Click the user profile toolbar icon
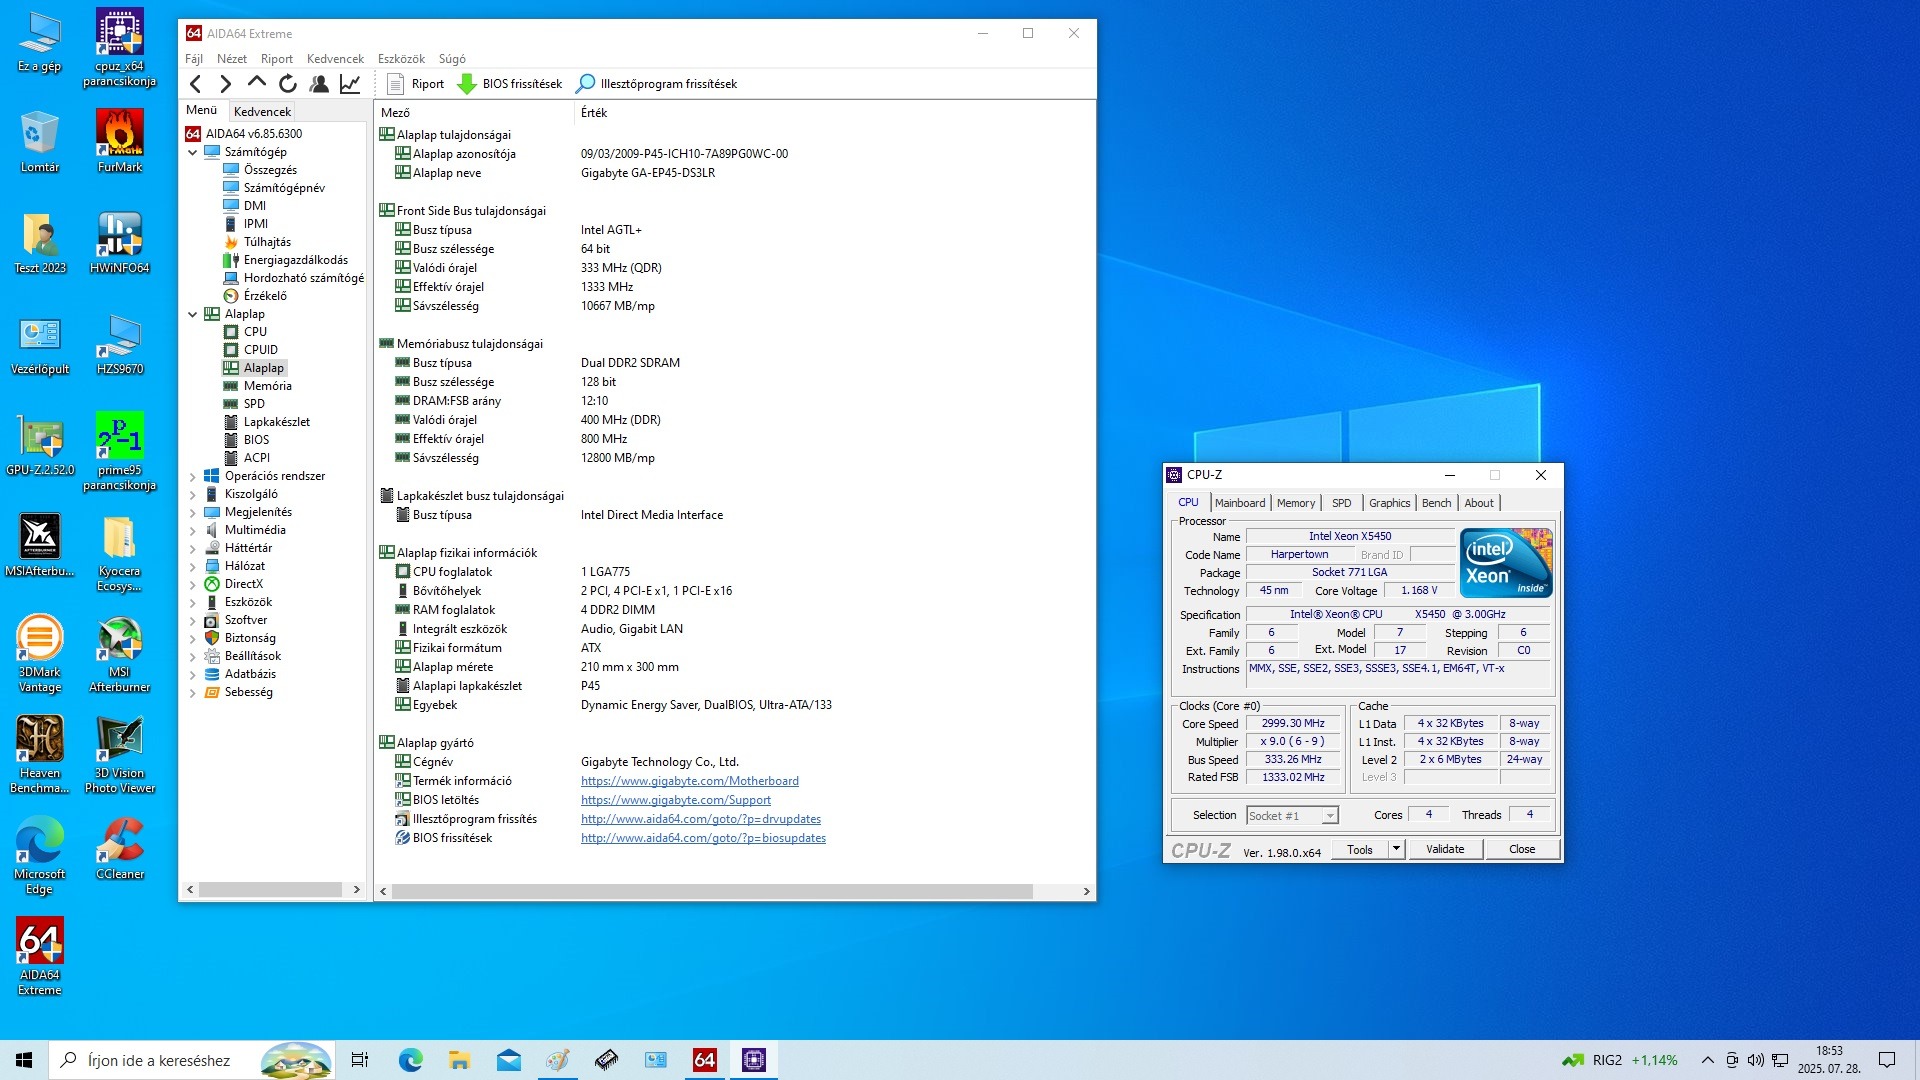1920x1080 pixels. coord(319,84)
